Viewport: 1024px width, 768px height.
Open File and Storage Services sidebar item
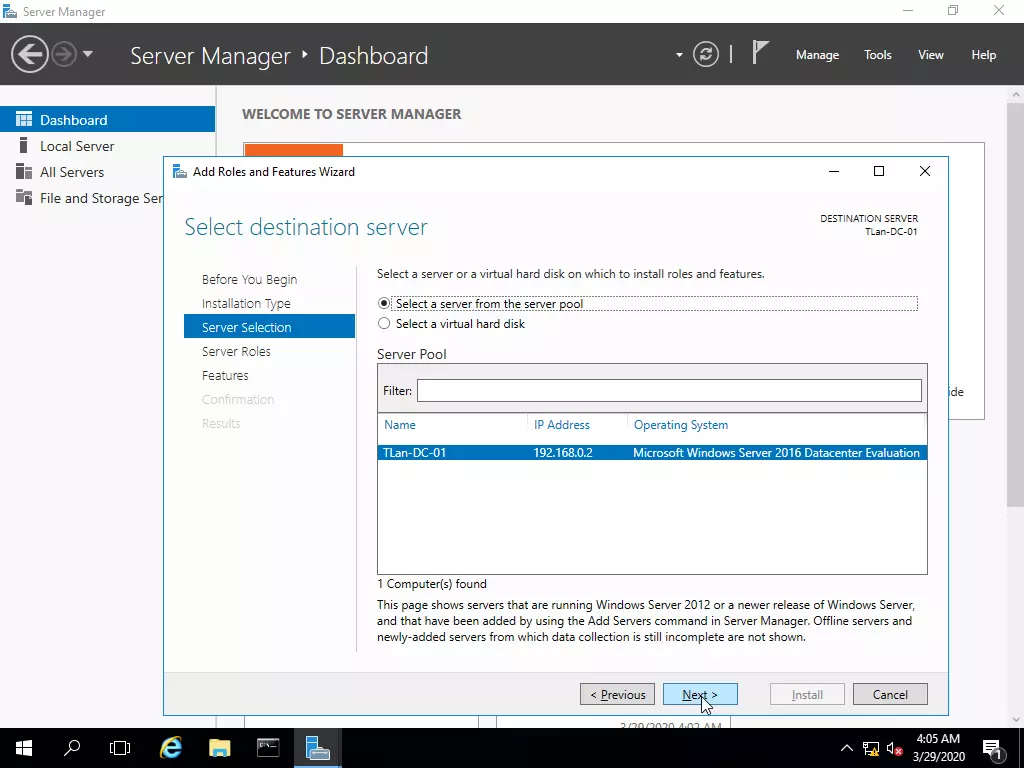pos(82,198)
